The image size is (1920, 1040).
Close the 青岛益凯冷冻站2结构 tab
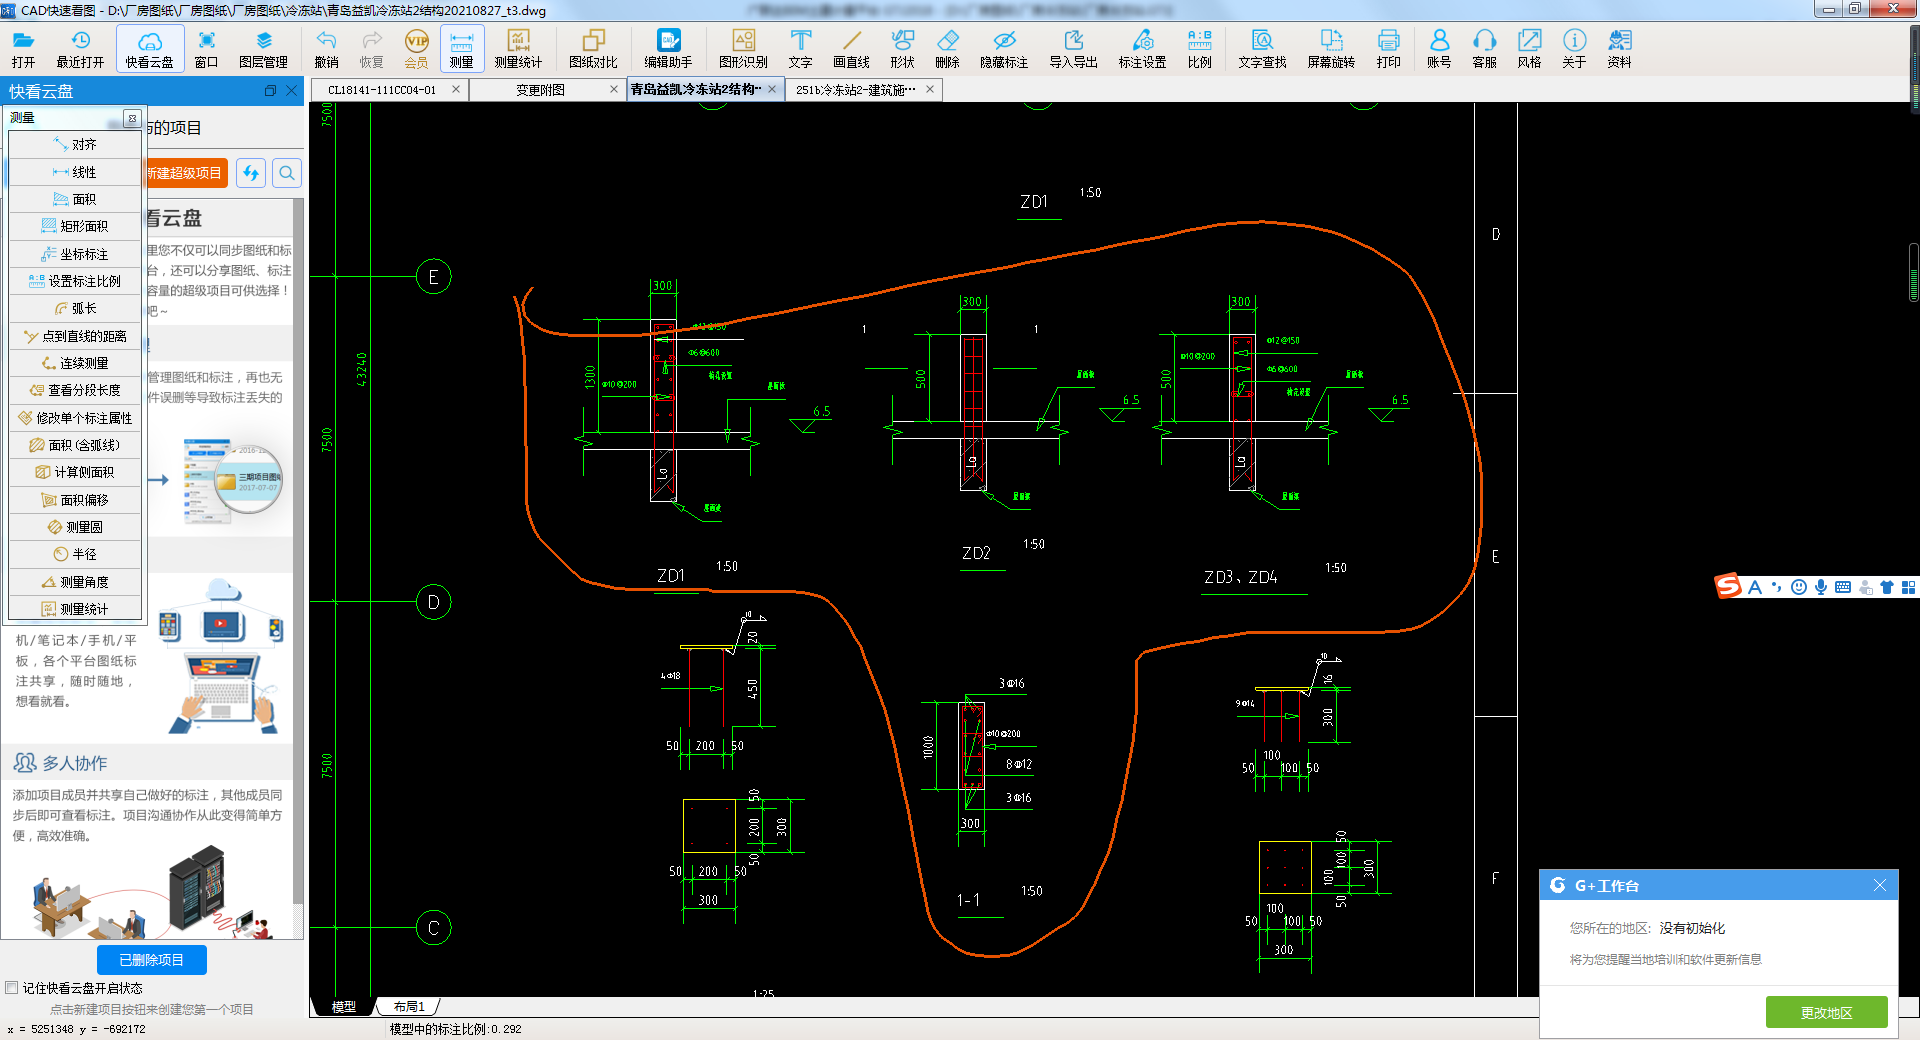[x=772, y=89]
